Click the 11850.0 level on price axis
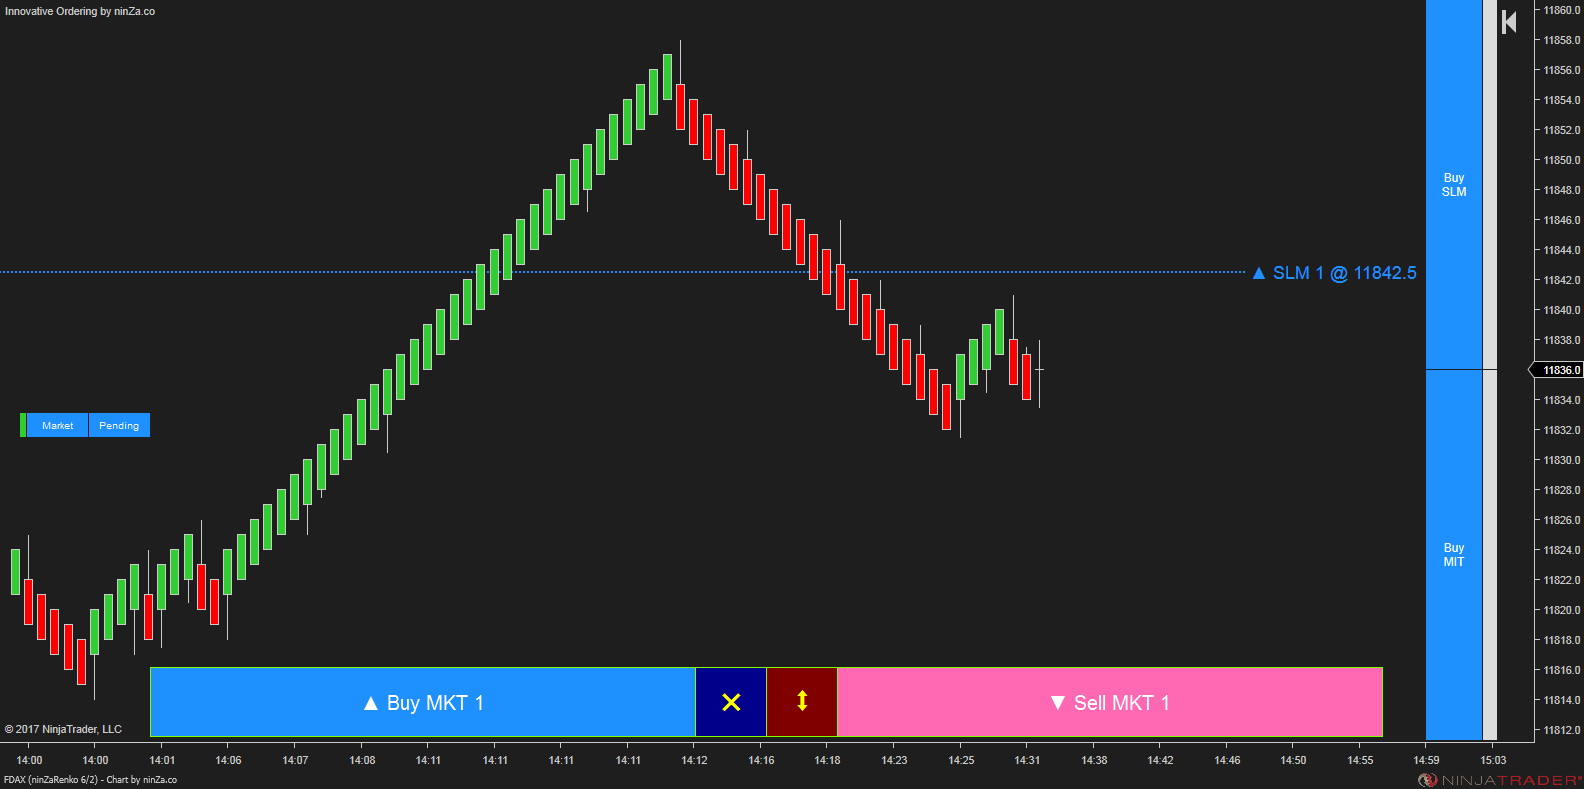This screenshot has width=1584, height=789. pos(1561,160)
